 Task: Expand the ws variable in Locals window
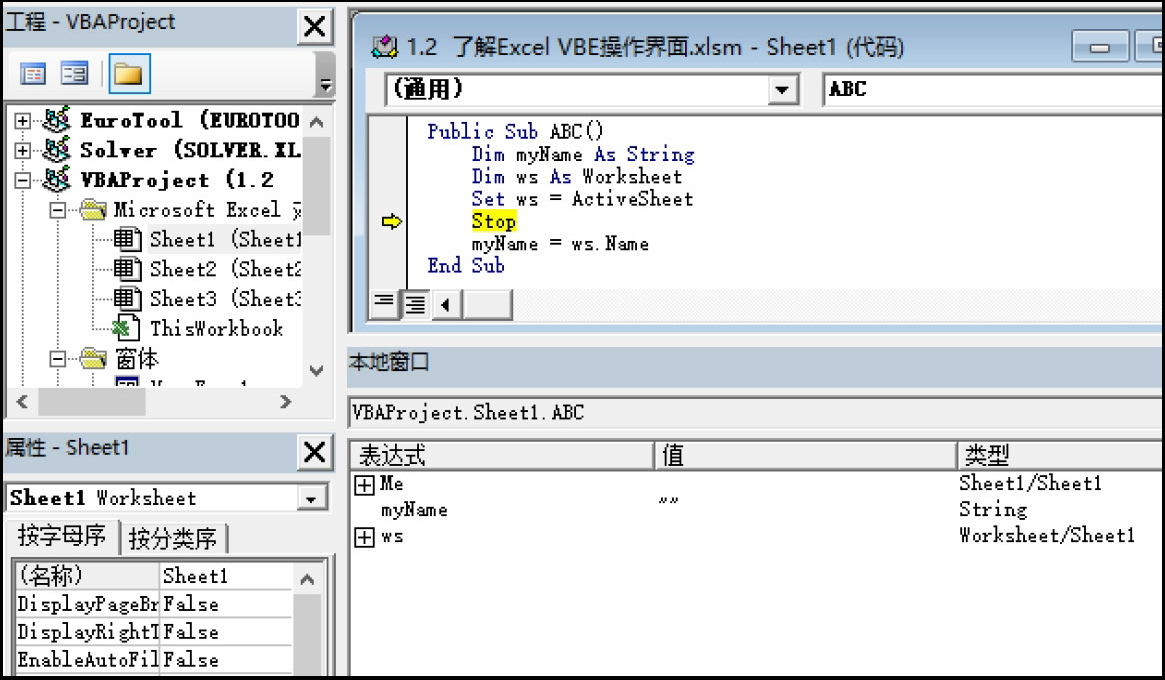tap(365, 537)
